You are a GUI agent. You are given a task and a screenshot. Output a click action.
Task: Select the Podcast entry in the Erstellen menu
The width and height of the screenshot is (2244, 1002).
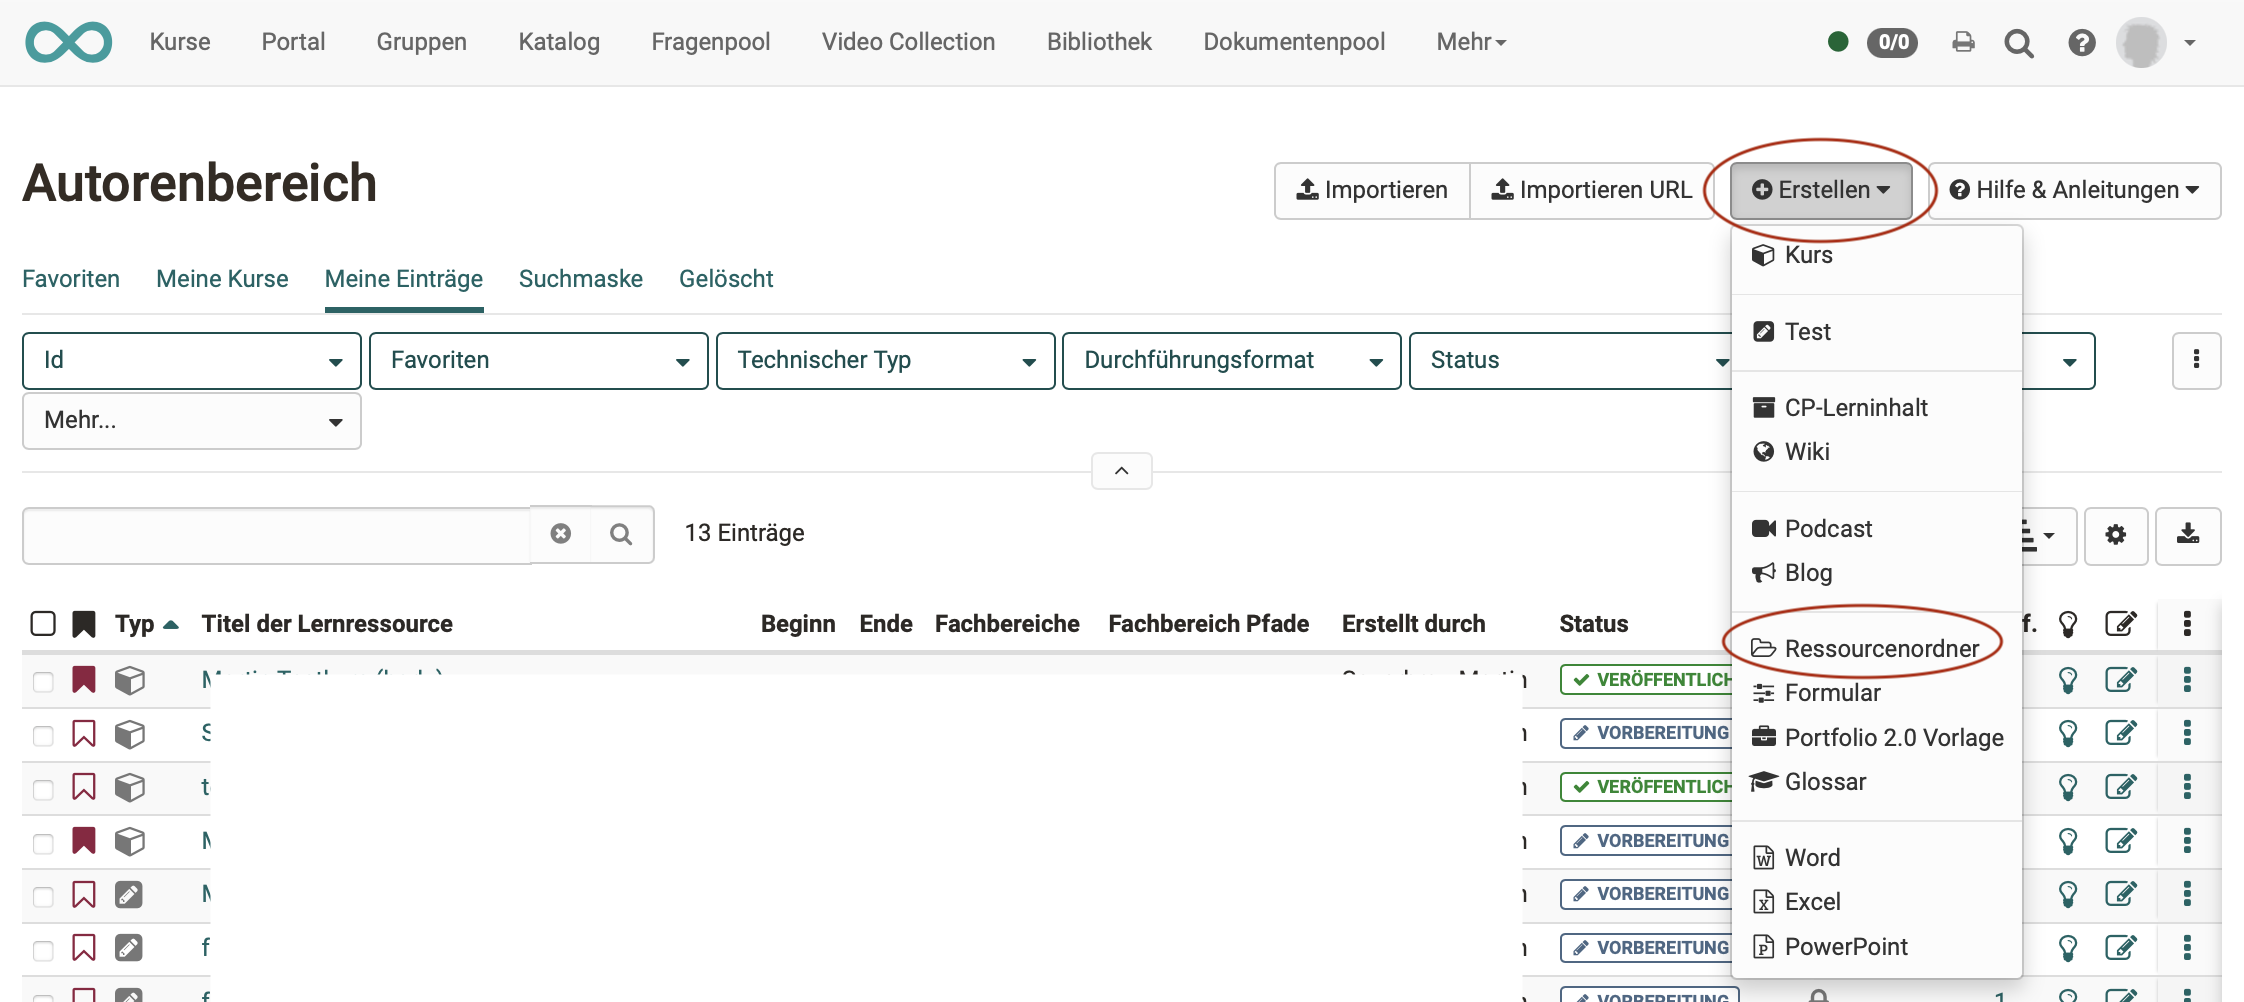pyautogui.click(x=1828, y=528)
